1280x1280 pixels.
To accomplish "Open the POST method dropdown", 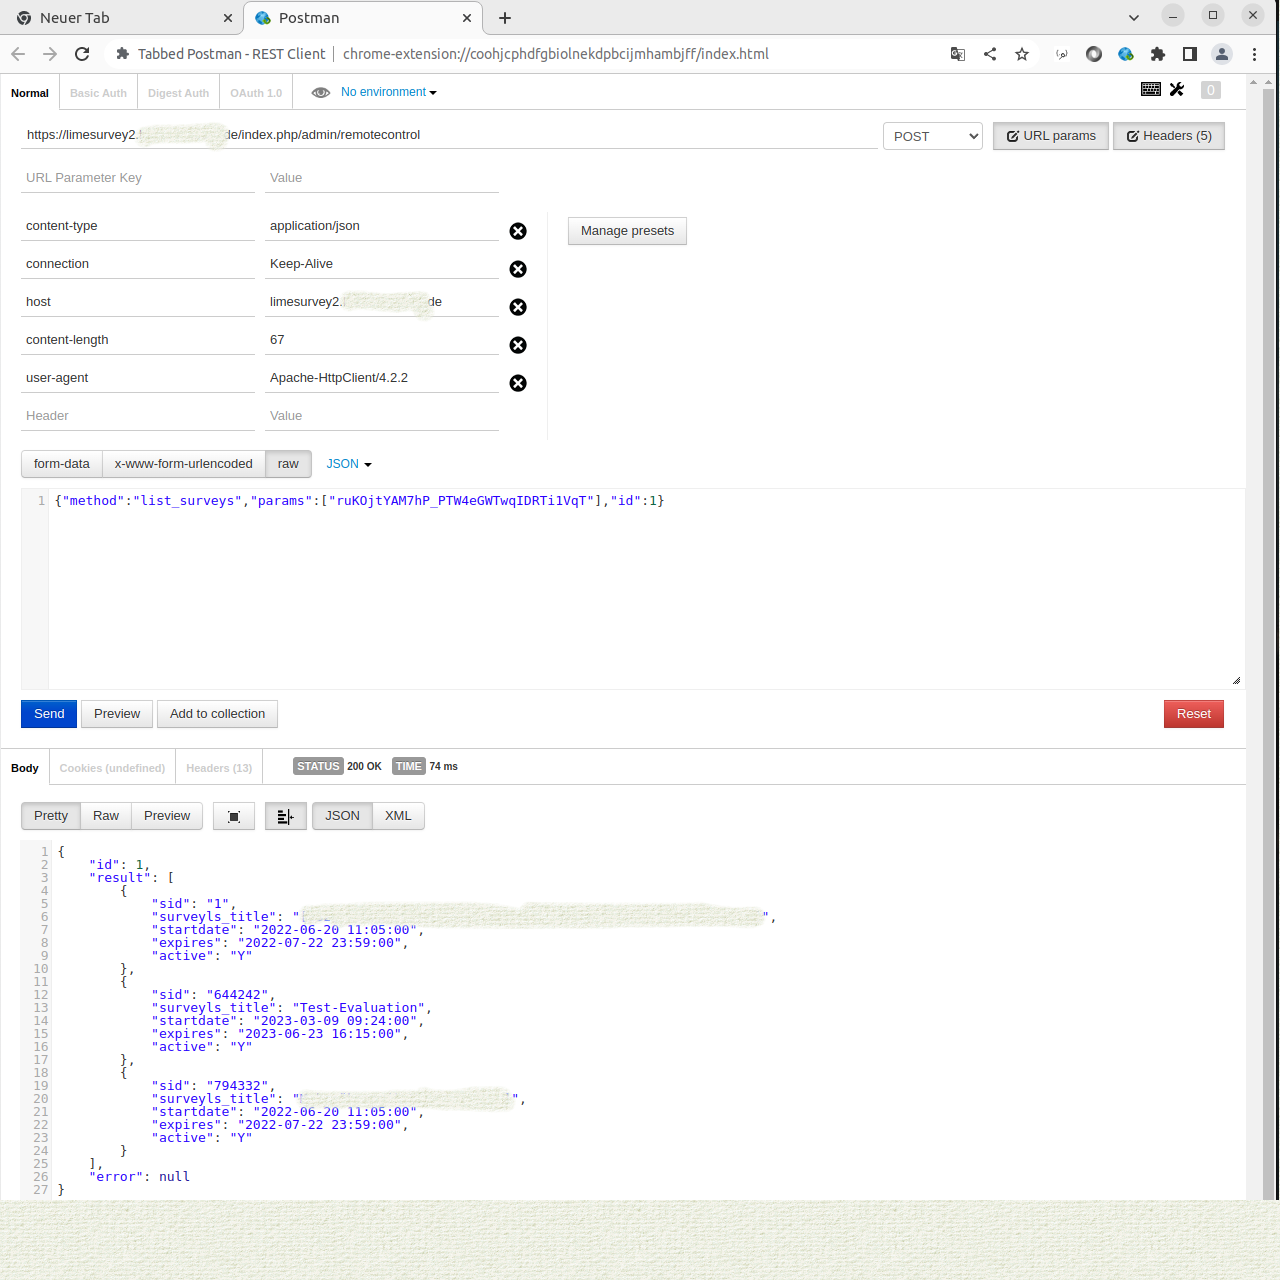I will click(x=933, y=136).
